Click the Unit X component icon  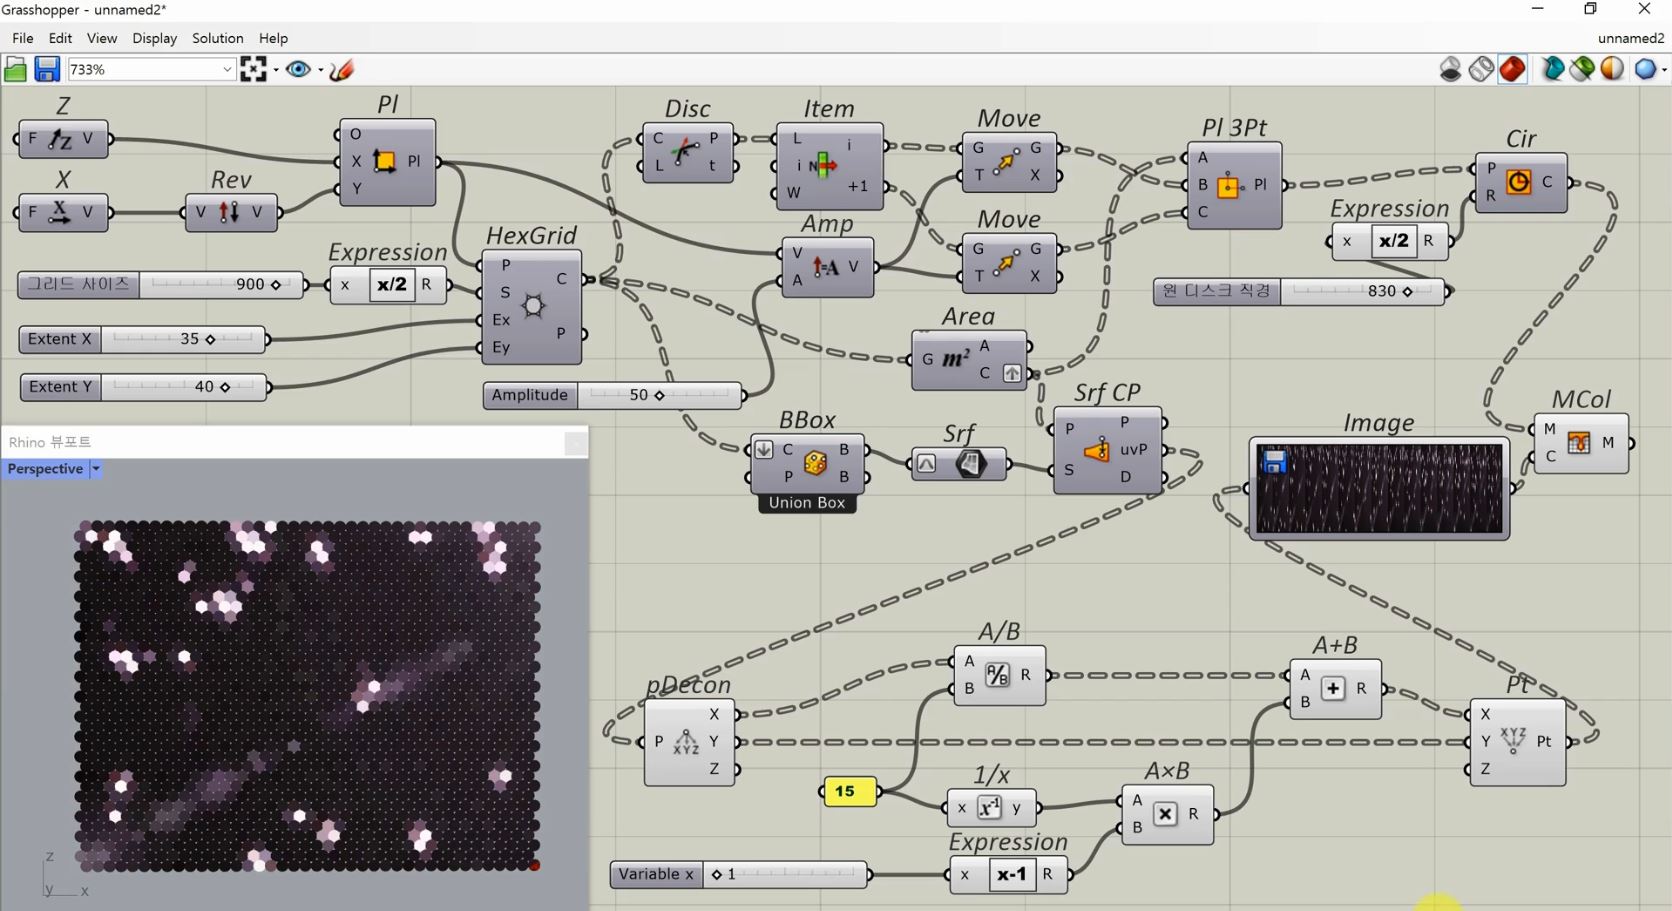coord(61,212)
